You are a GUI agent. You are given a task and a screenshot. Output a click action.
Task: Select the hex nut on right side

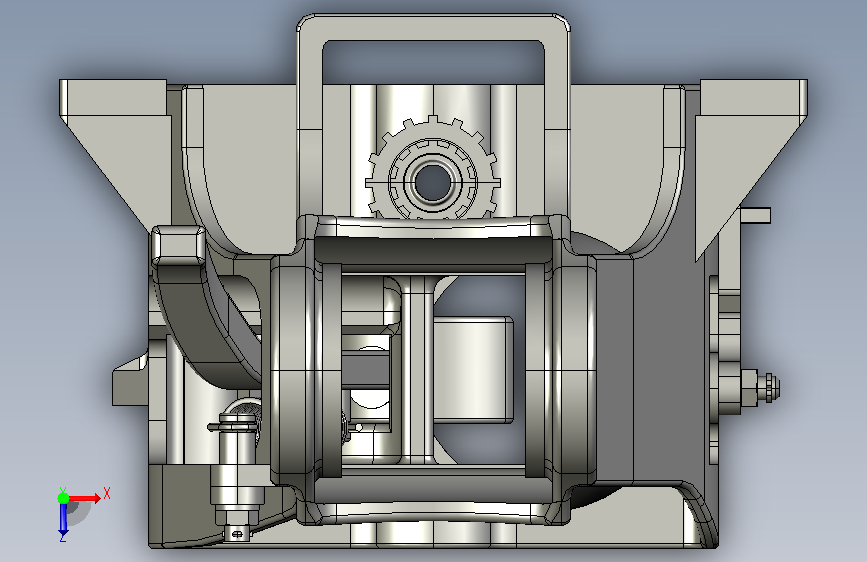pyautogui.click(x=769, y=387)
